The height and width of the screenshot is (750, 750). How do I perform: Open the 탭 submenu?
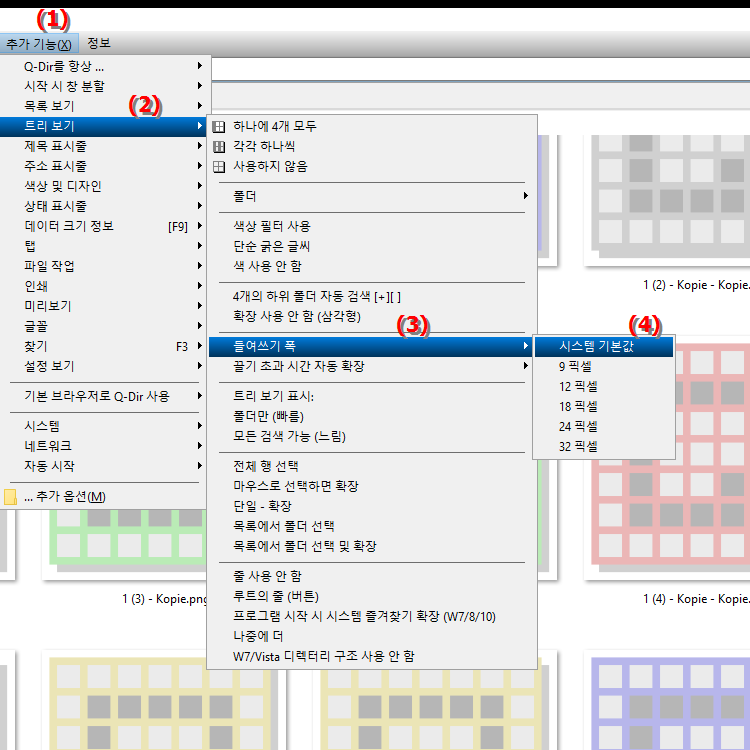click(x=103, y=246)
